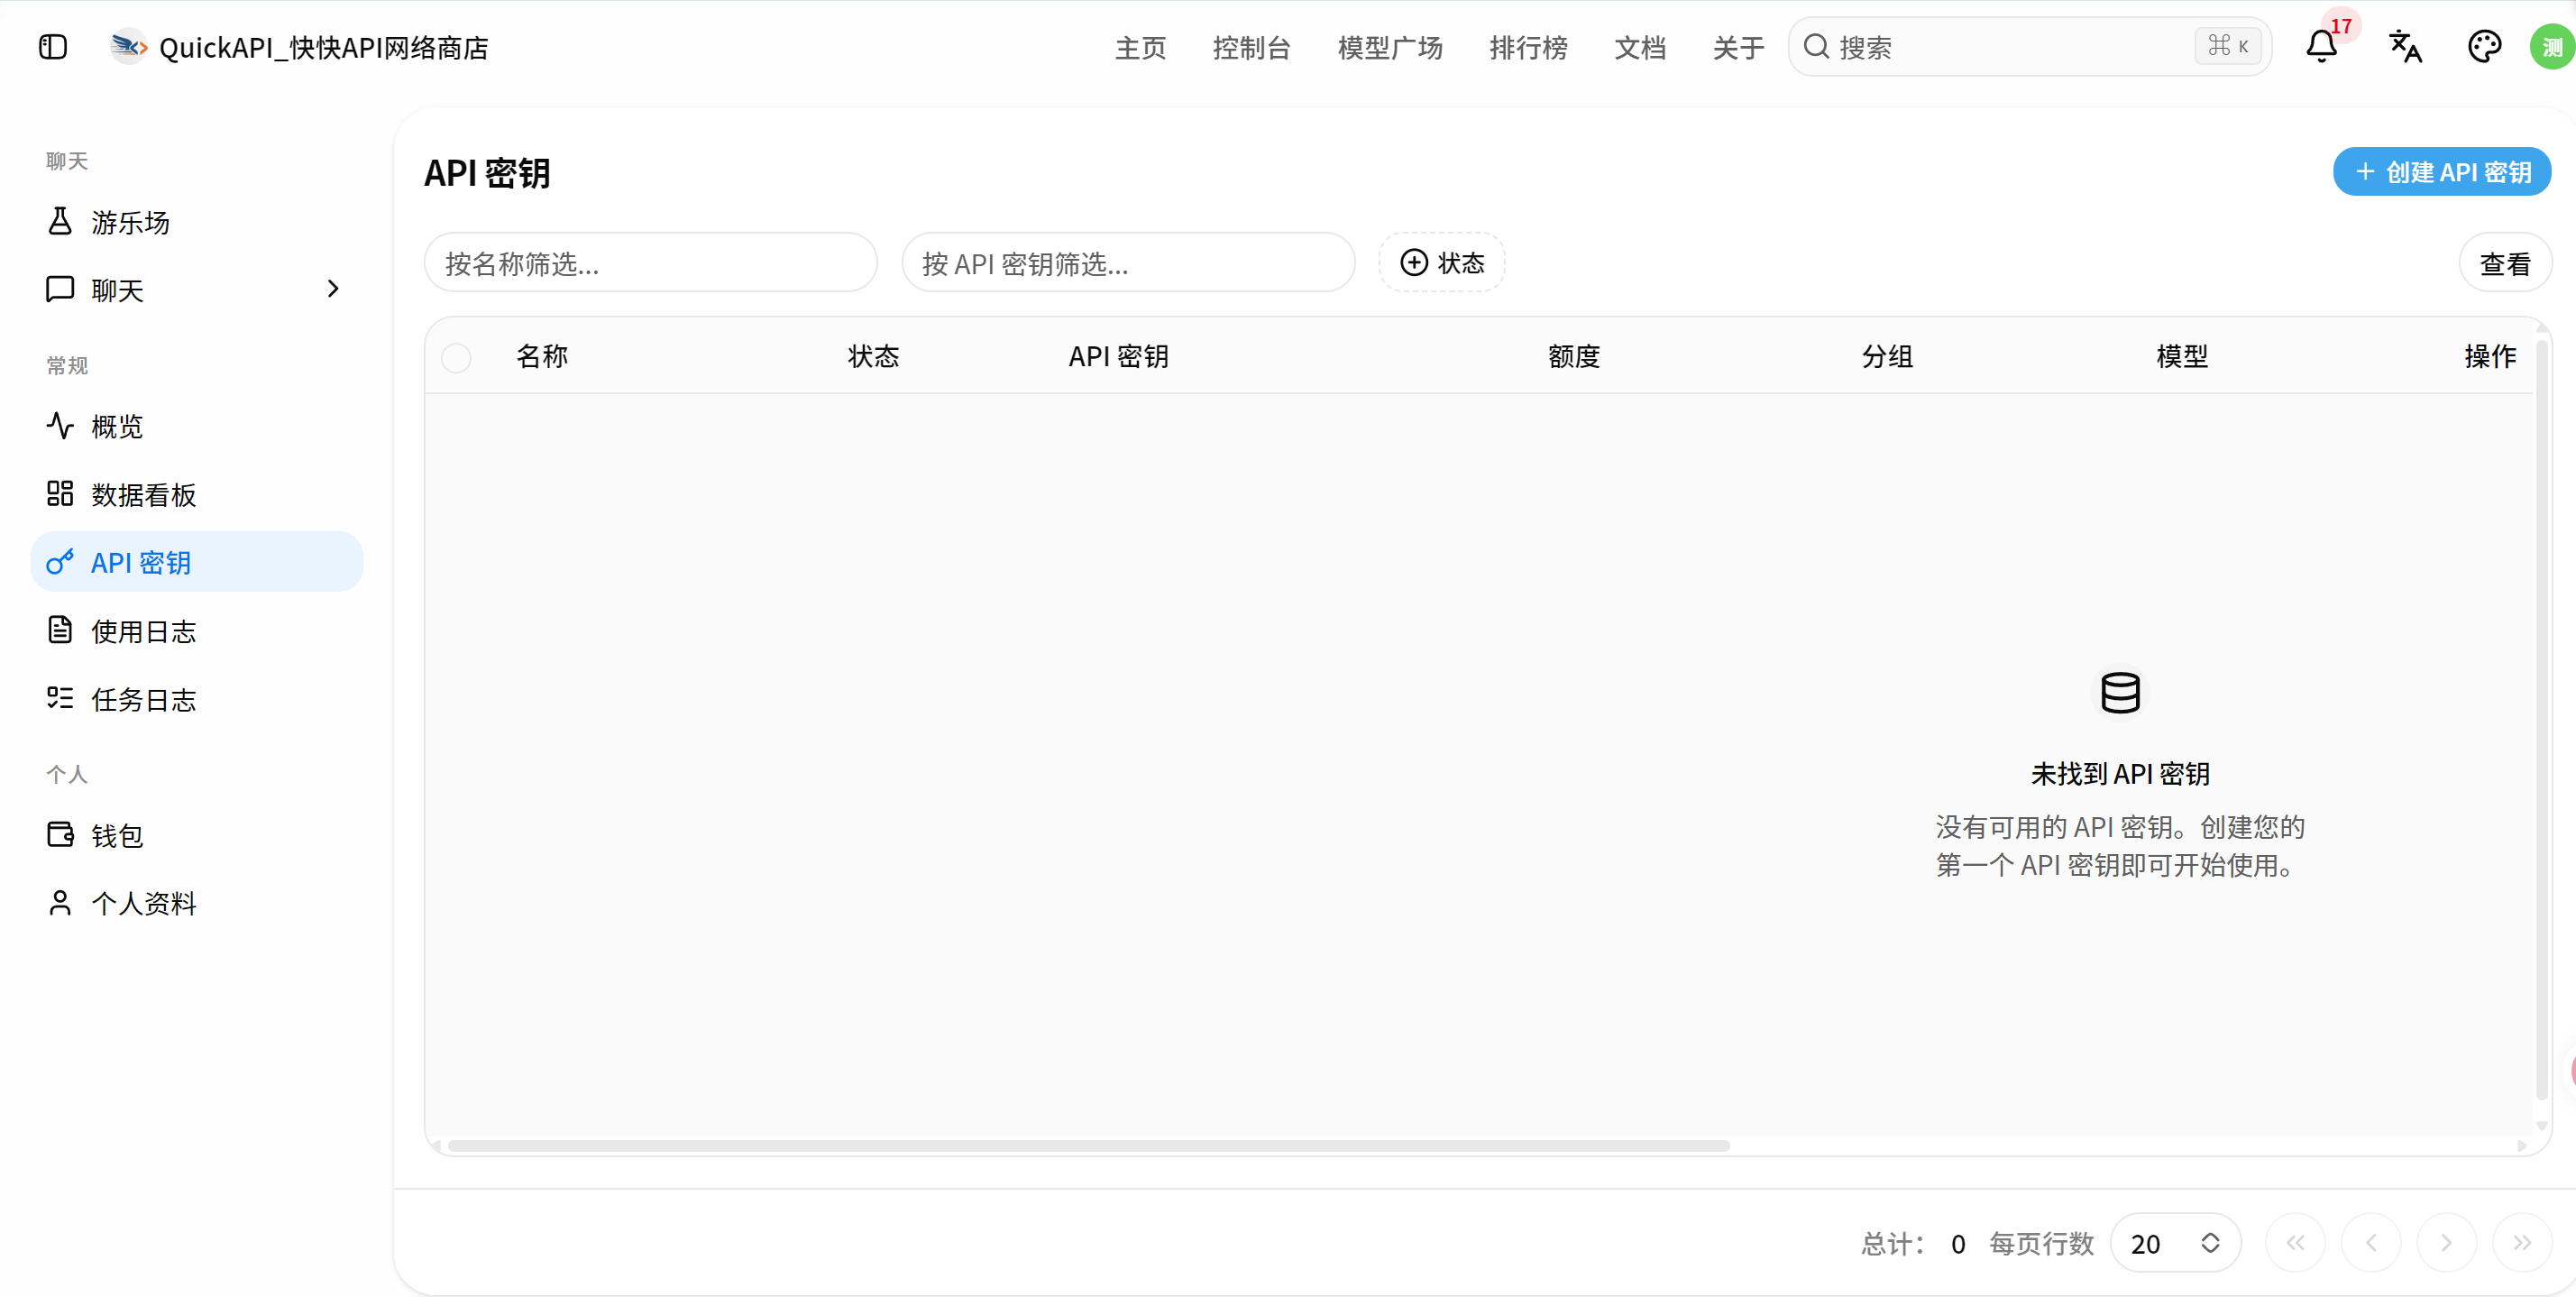Image resolution: width=2576 pixels, height=1297 pixels.
Task: Open 文档 in top navigation
Action: tap(1640, 47)
